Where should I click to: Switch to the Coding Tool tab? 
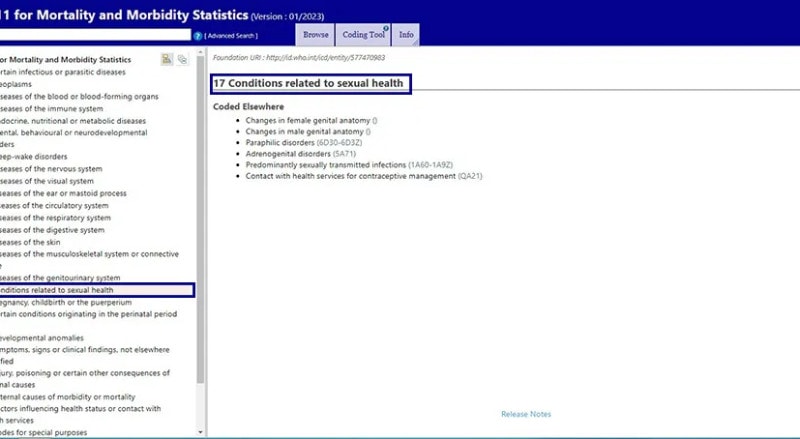click(x=362, y=35)
